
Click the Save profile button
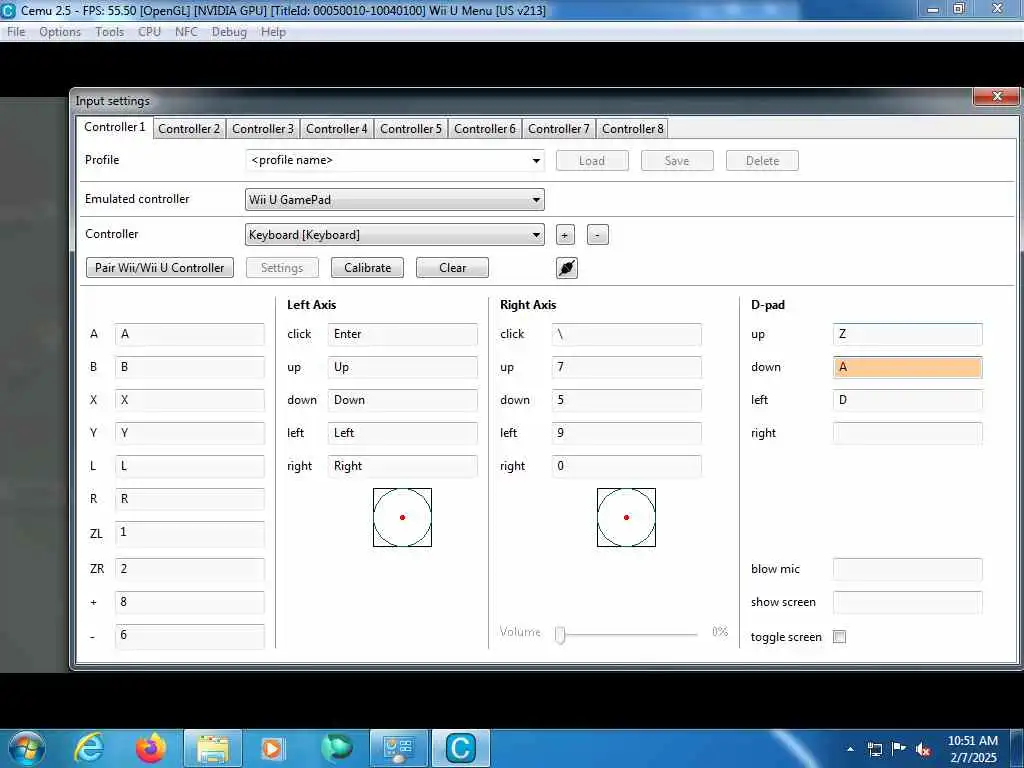(677, 161)
